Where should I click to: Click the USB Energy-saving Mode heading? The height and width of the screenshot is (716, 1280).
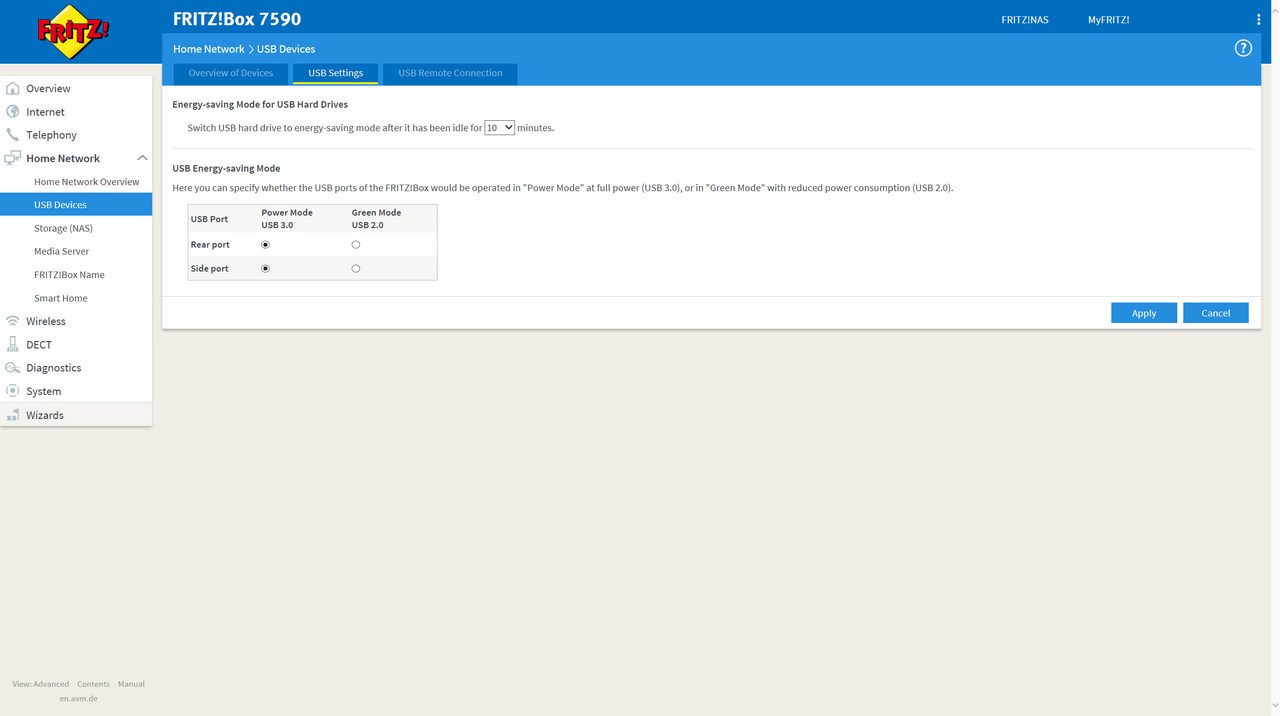[226, 168]
